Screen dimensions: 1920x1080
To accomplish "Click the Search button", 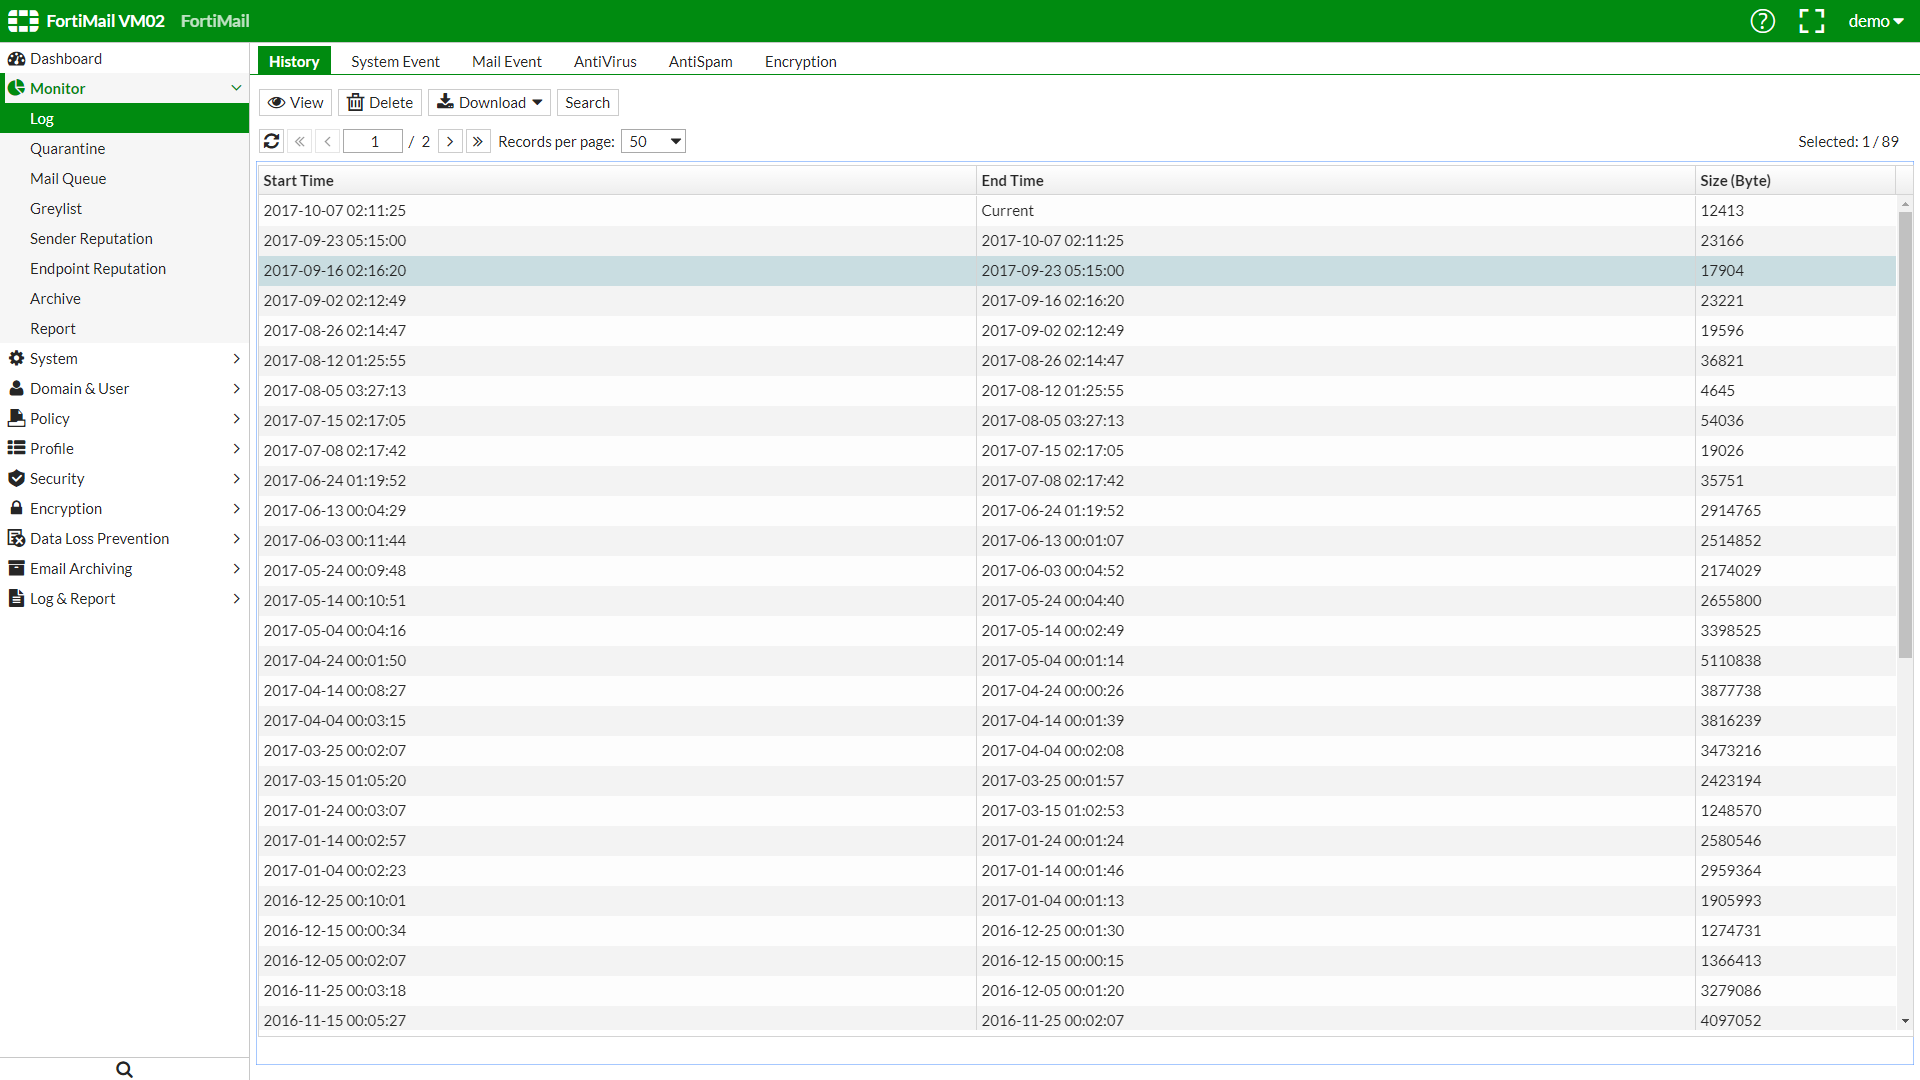I will click(x=587, y=102).
